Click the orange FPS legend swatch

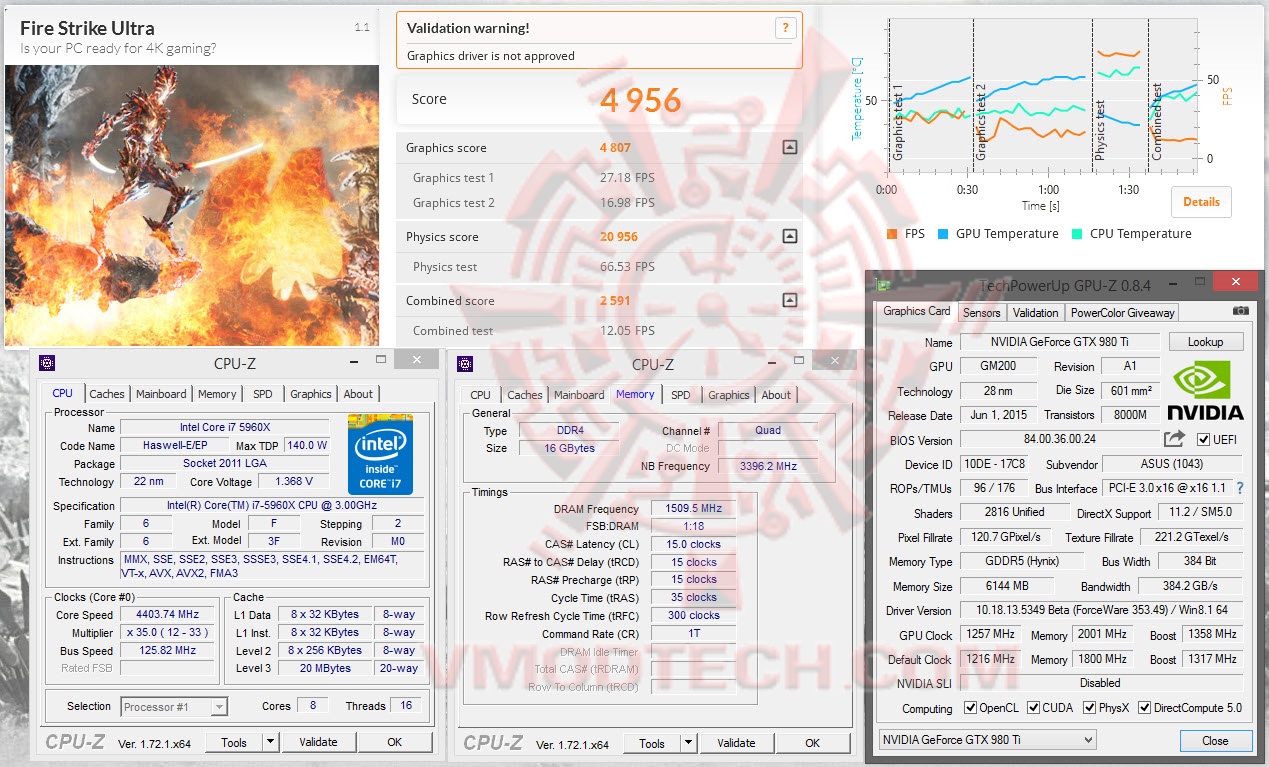892,234
